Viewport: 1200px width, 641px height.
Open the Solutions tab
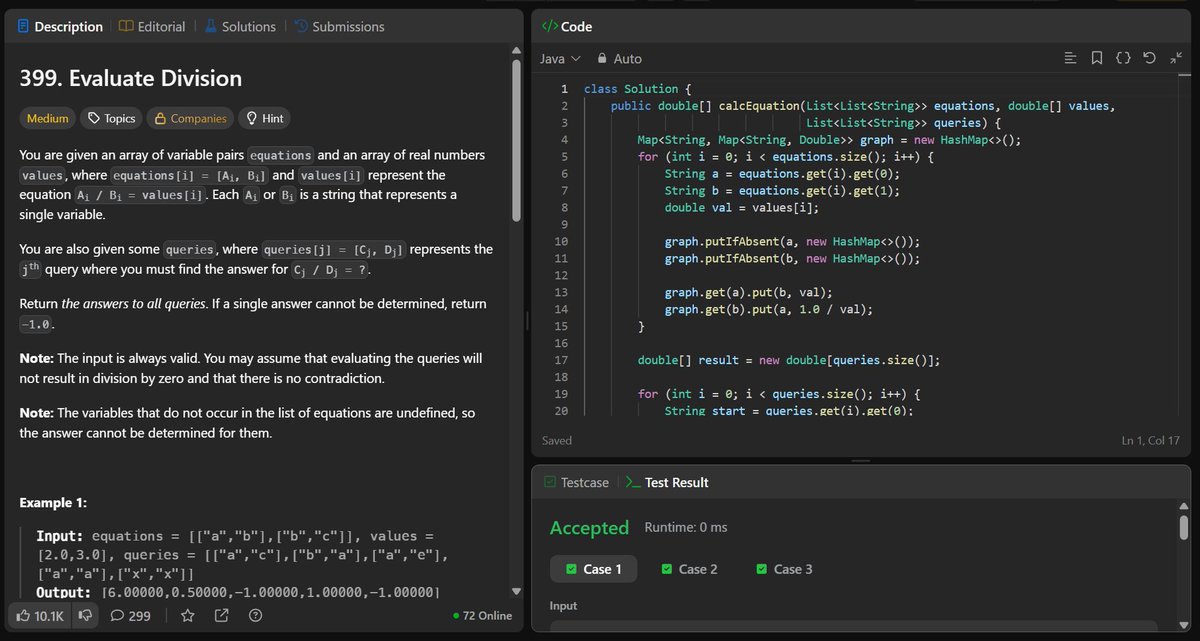click(240, 27)
